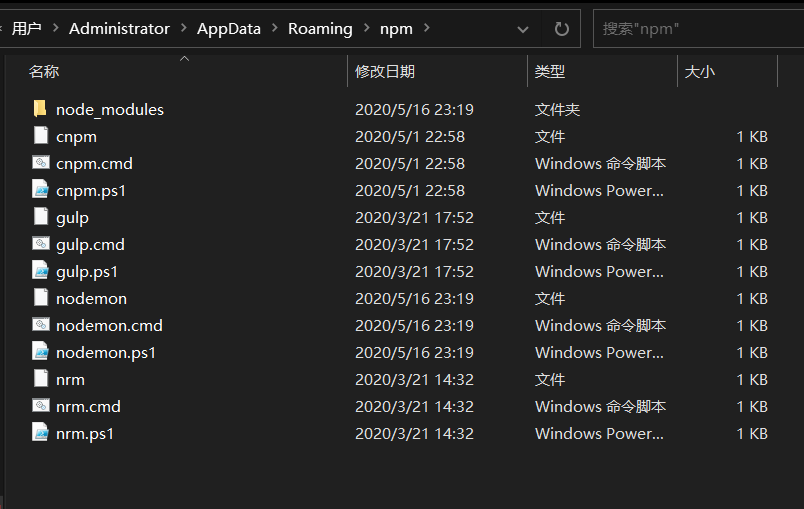Image resolution: width=804 pixels, height=509 pixels.
Task: Select the nrm.cmd file name
Action: (88, 406)
